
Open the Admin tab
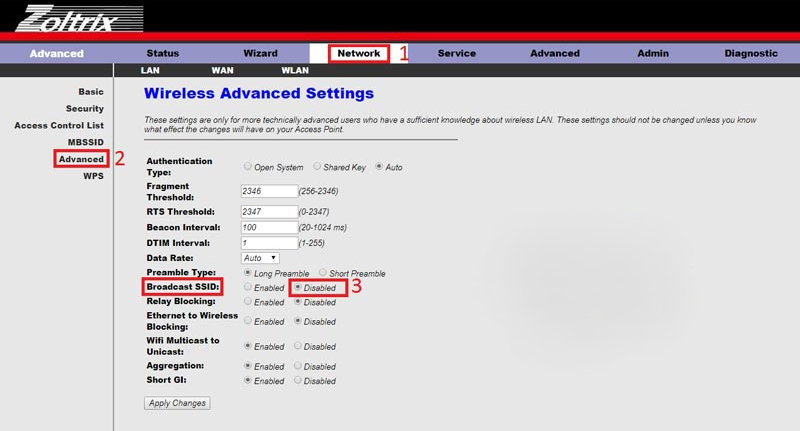pyautogui.click(x=653, y=53)
